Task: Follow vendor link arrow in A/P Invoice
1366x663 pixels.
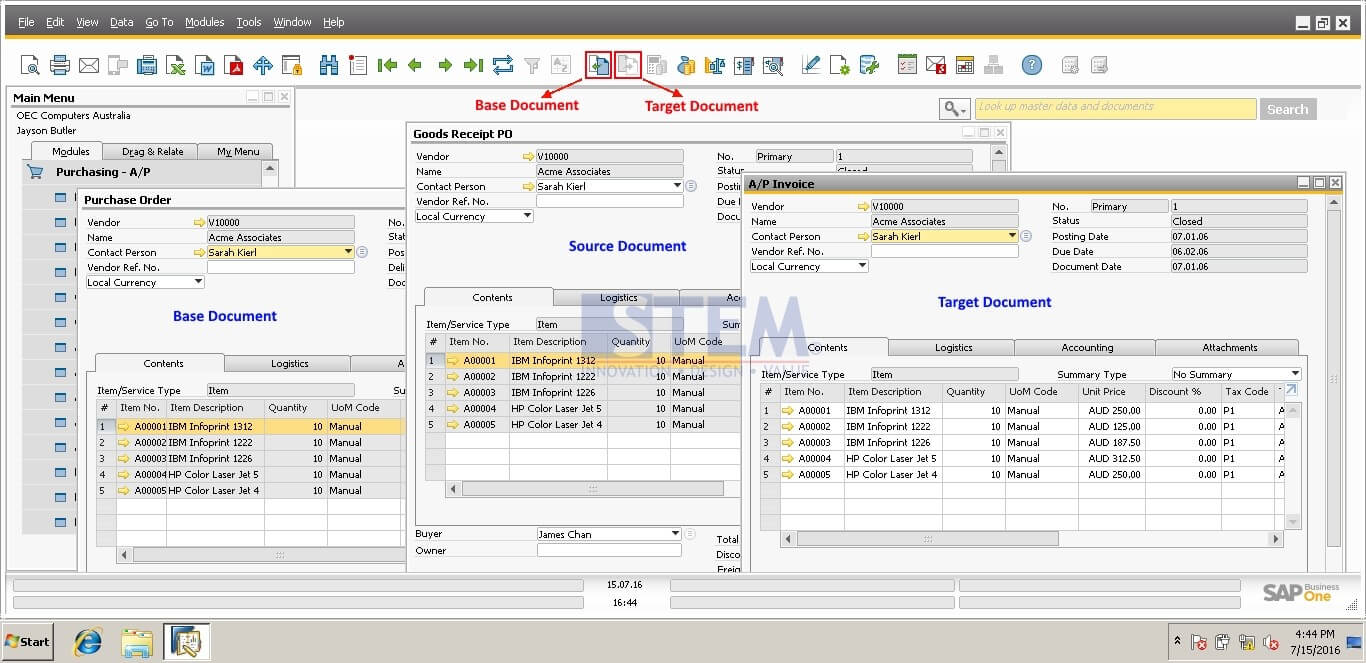Action: 863,206
